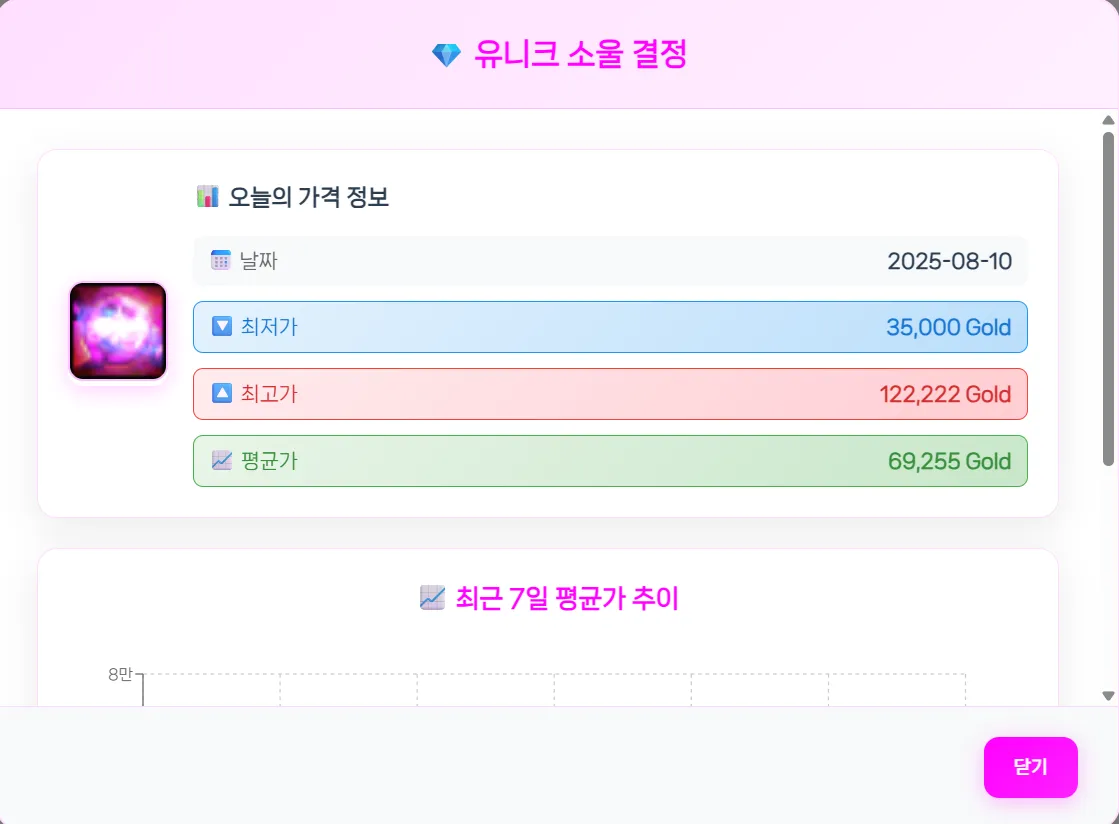
Task: Click the vertical scrollbar thumb
Action: click(1108, 298)
